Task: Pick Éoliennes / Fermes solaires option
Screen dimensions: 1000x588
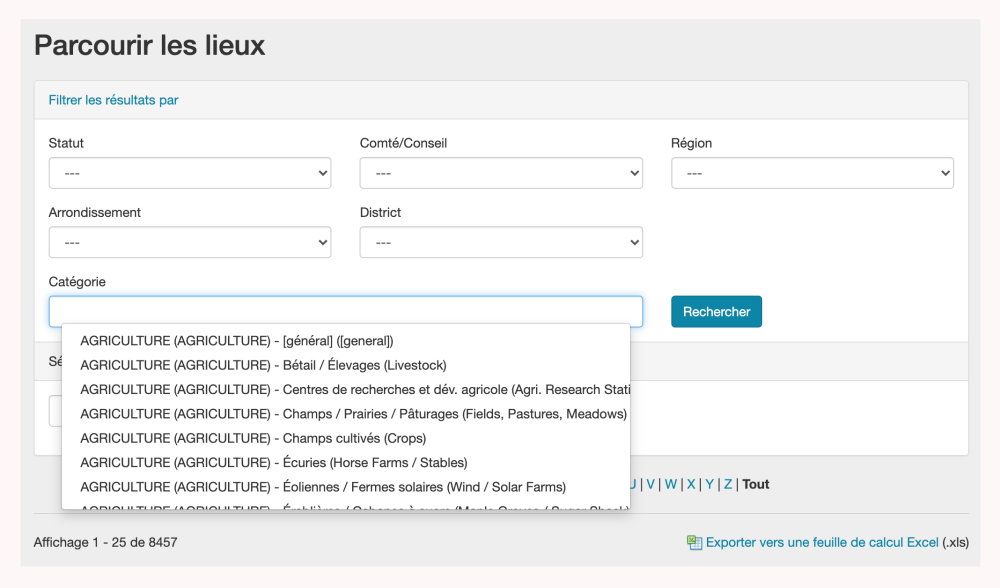Action: (x=323, y=487)
